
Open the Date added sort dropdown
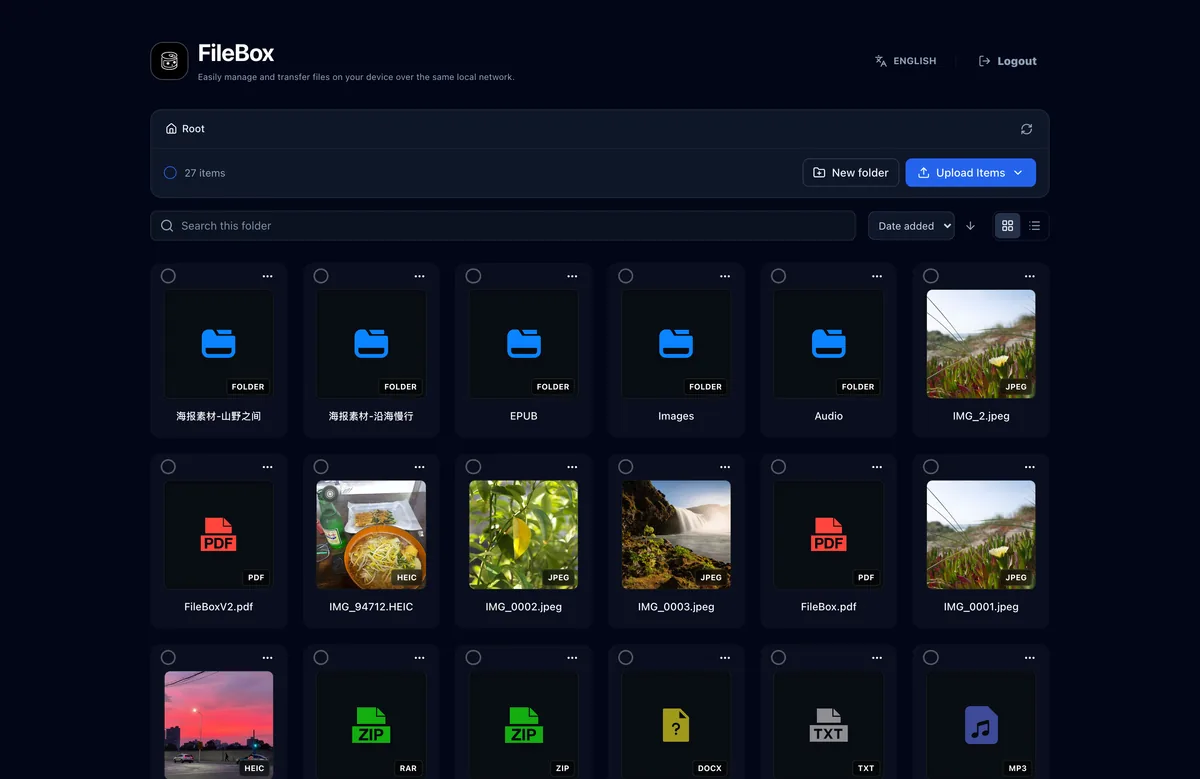click(x=911, y=226)
